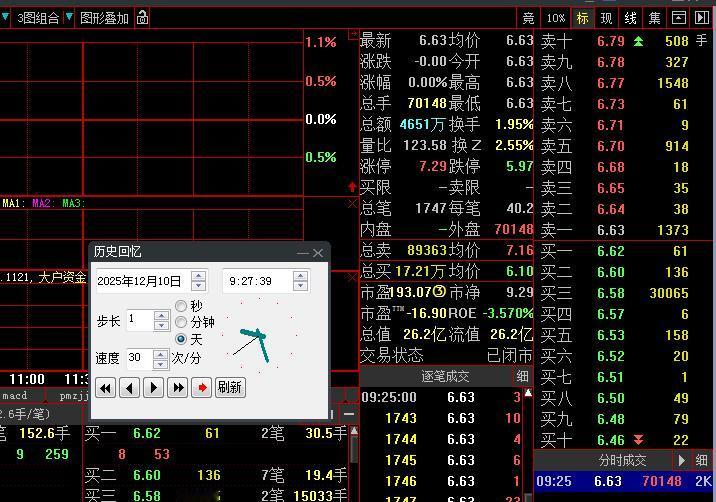Click the 细 button beside 逐笔成交
This screenshot has height=502, width=716.
[x=522, y=376]
